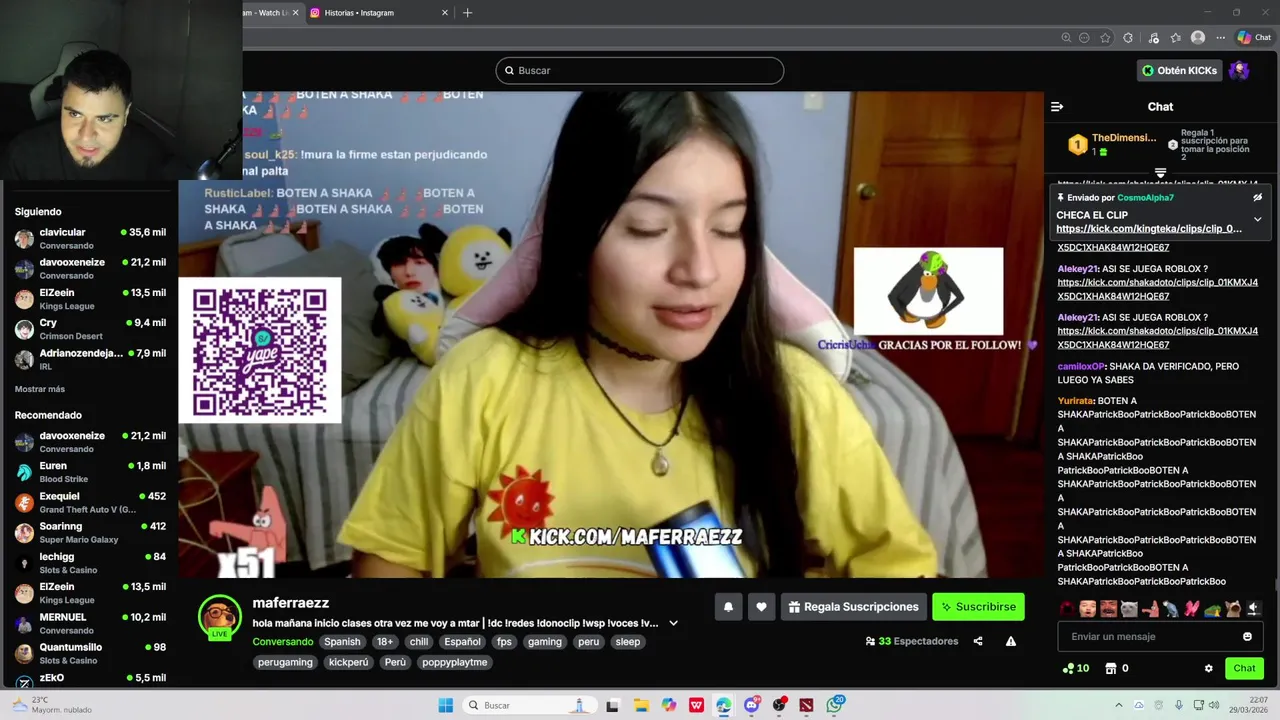The image size is (1280, 720).
Task: Open the emoji picker in the message box
Action: 1247,637
